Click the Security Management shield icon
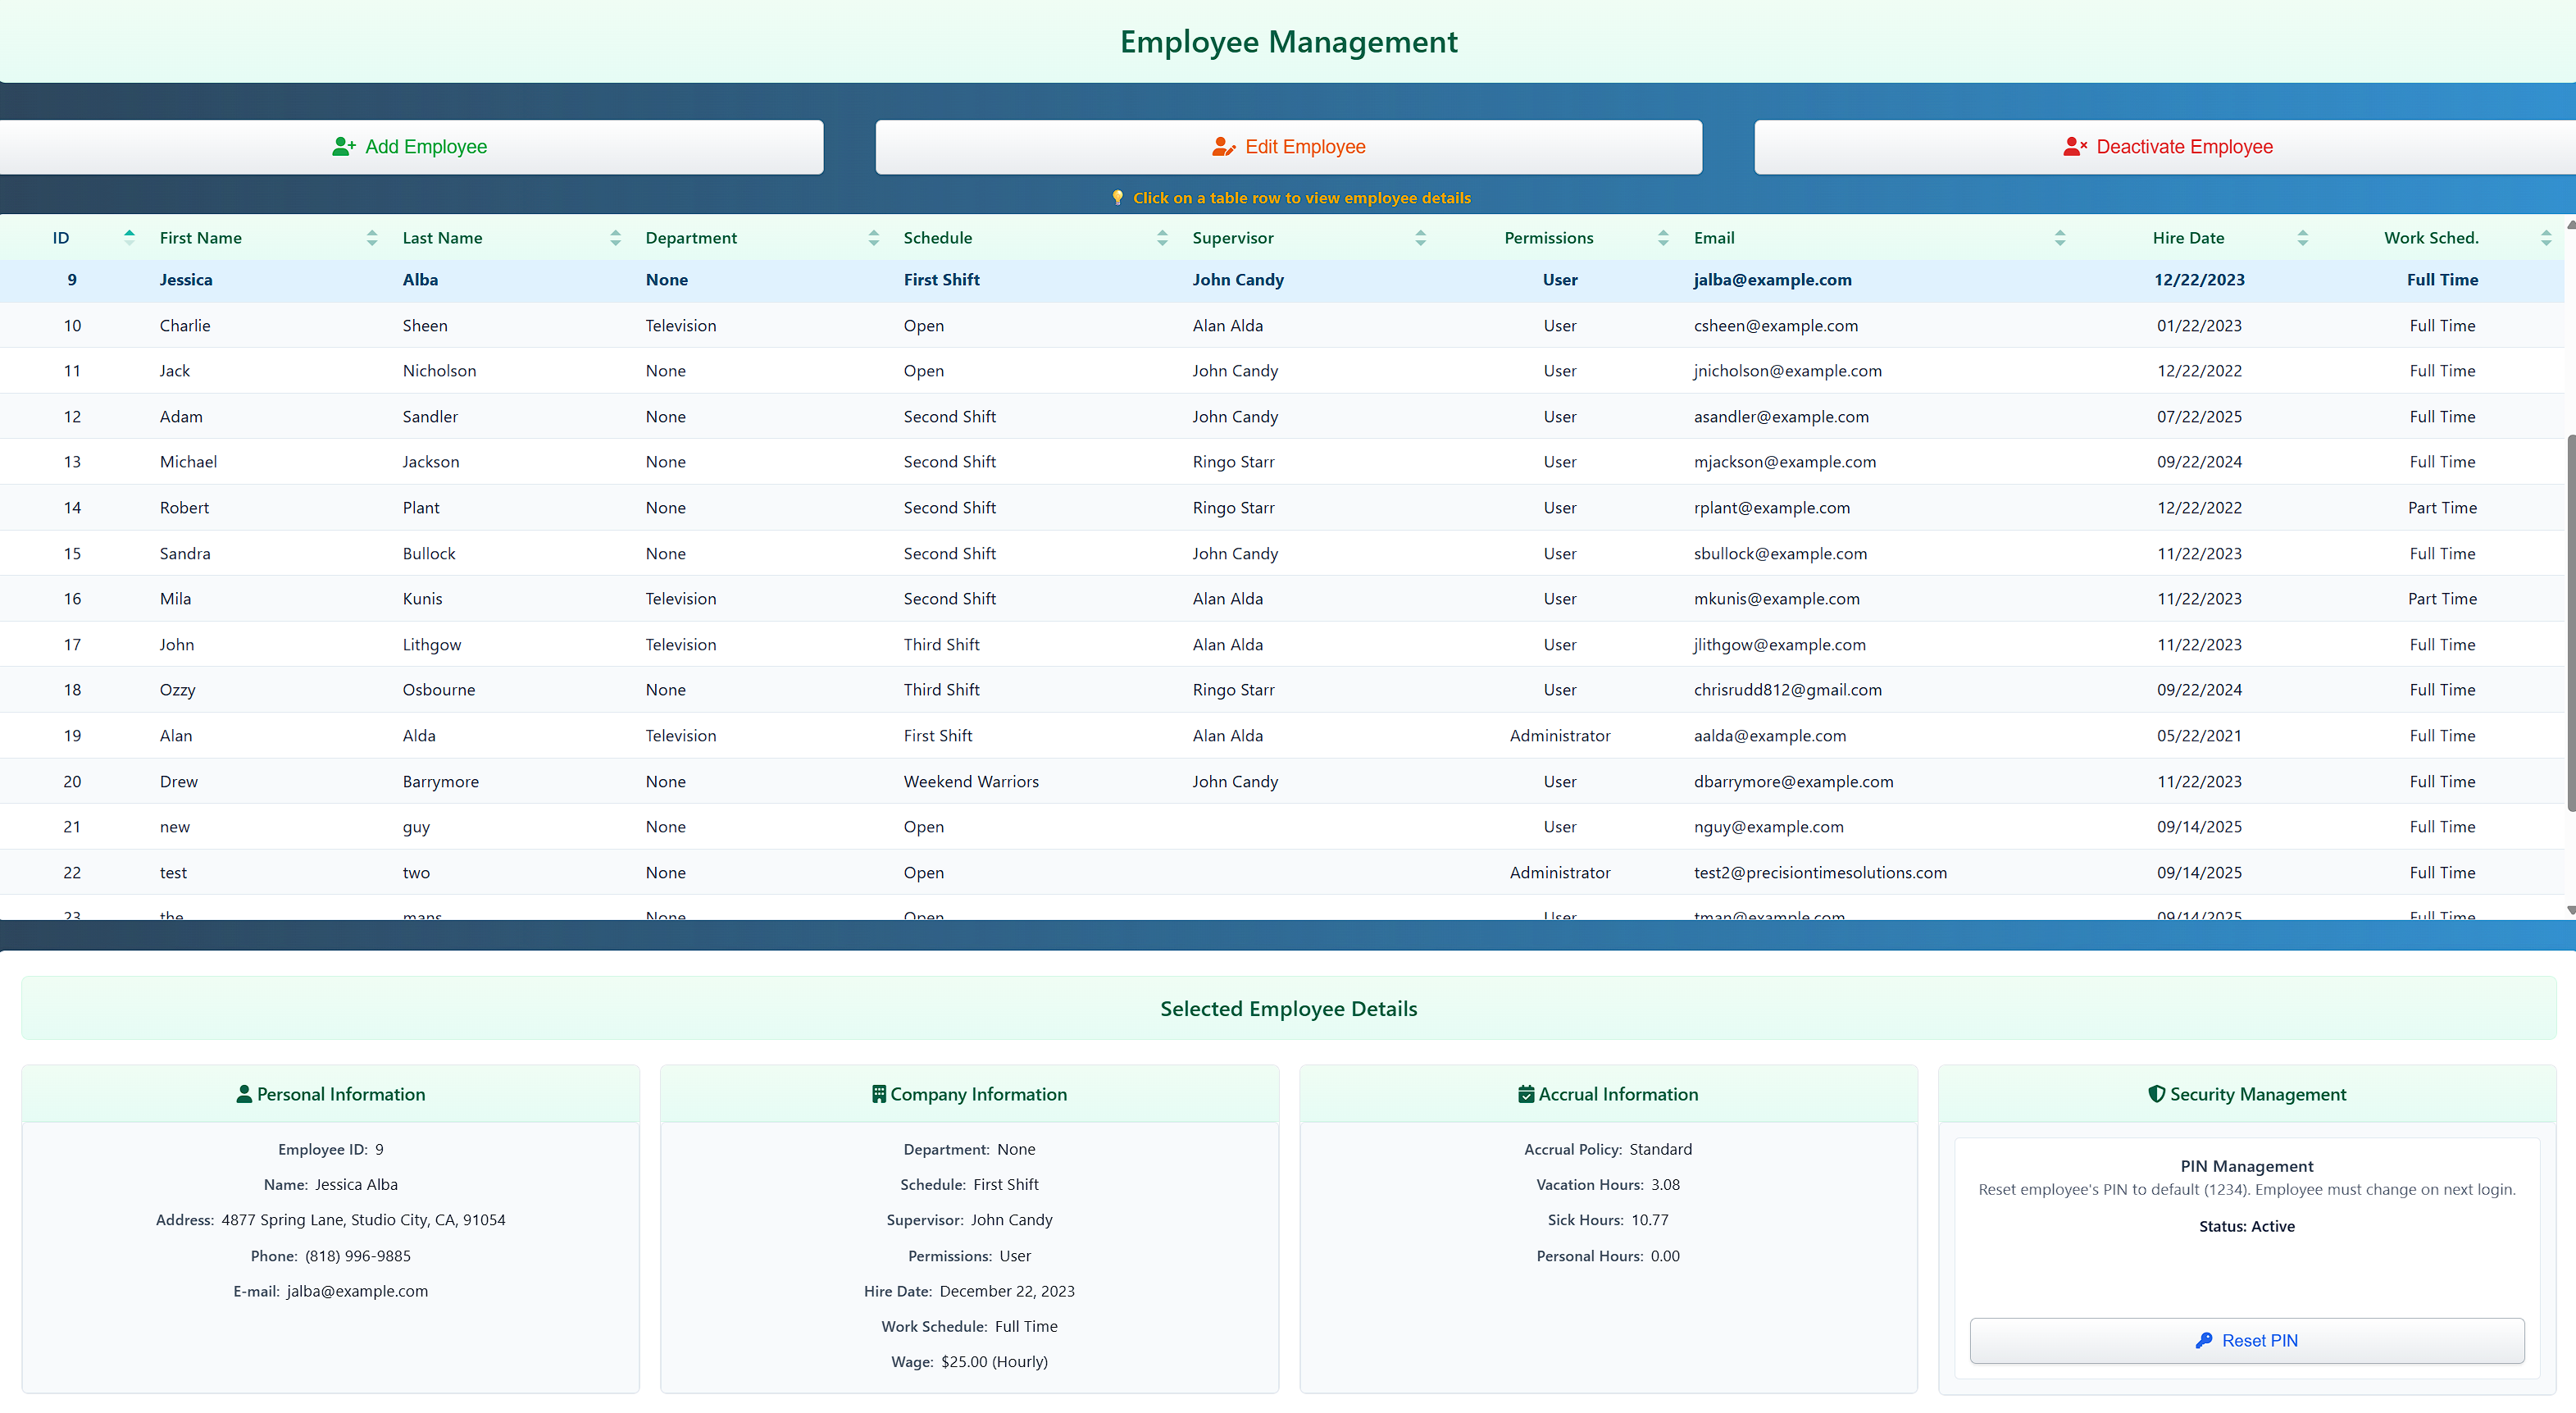The width and height of the screenshot is (2576, 1413). (2157, 1094)
